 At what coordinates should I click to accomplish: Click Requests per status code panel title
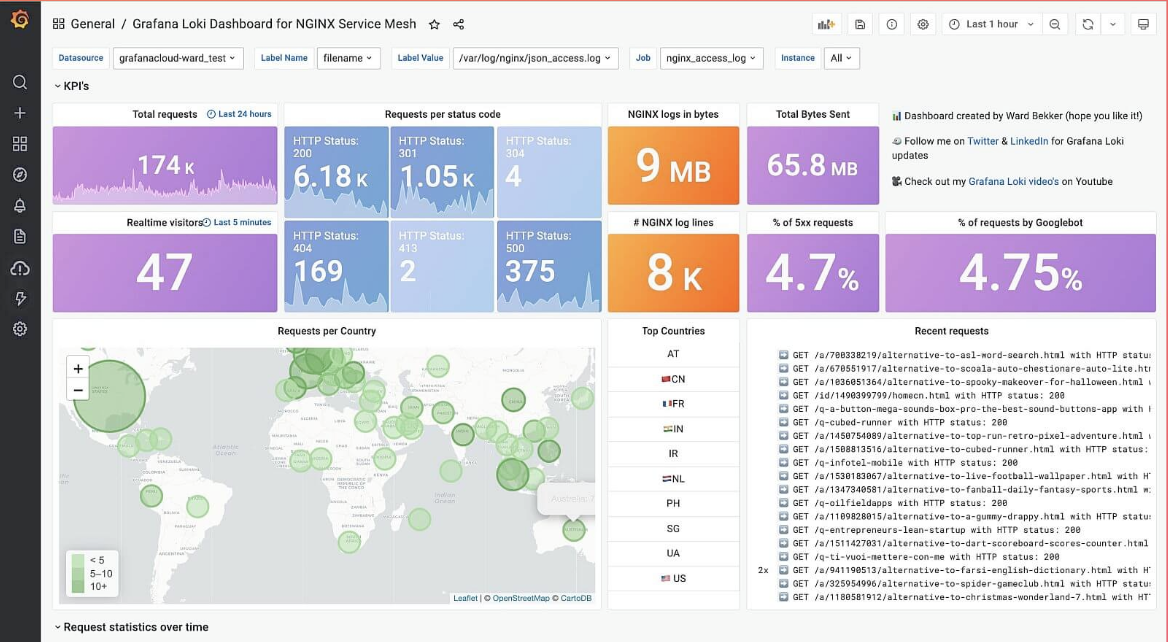[x=442, y=114]
